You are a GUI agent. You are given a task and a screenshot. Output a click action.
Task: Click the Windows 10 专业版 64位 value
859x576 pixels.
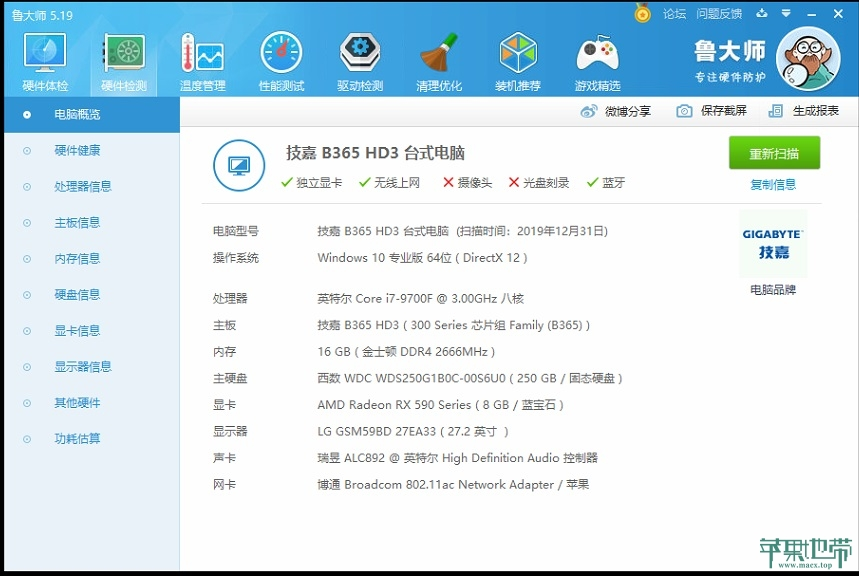(422, 258)
